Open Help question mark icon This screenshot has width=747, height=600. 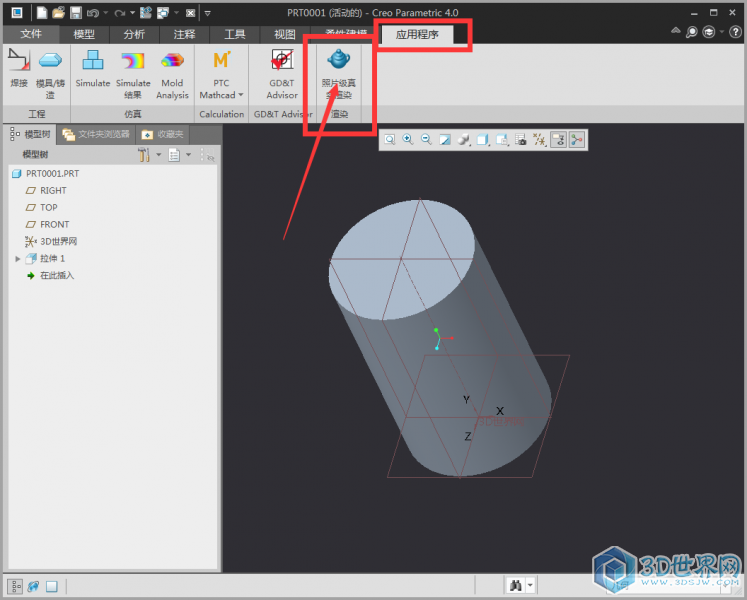click(735, 32)
